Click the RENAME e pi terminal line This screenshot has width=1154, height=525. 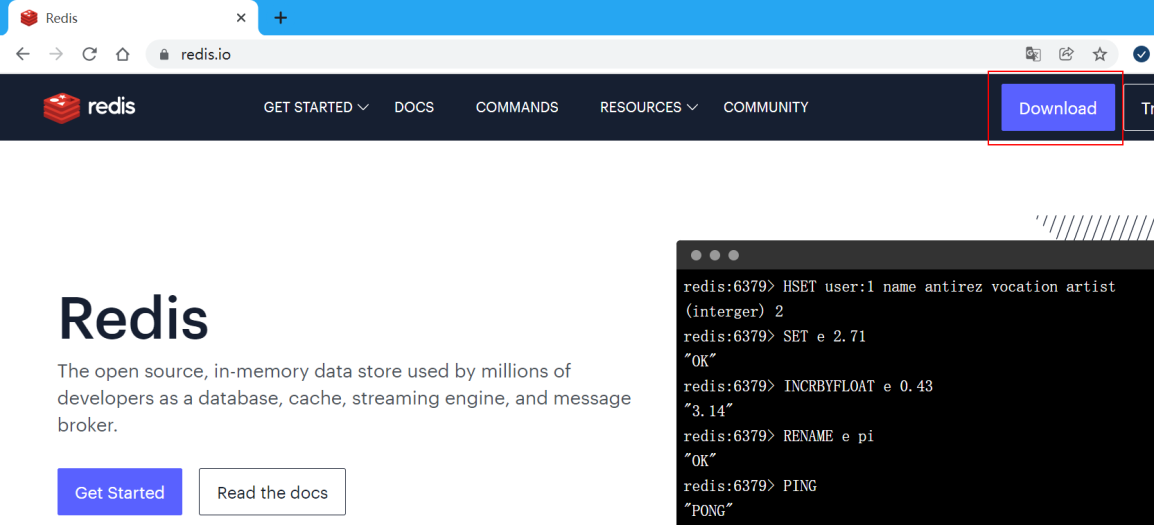pyautogui.click(x=778, y=436)
